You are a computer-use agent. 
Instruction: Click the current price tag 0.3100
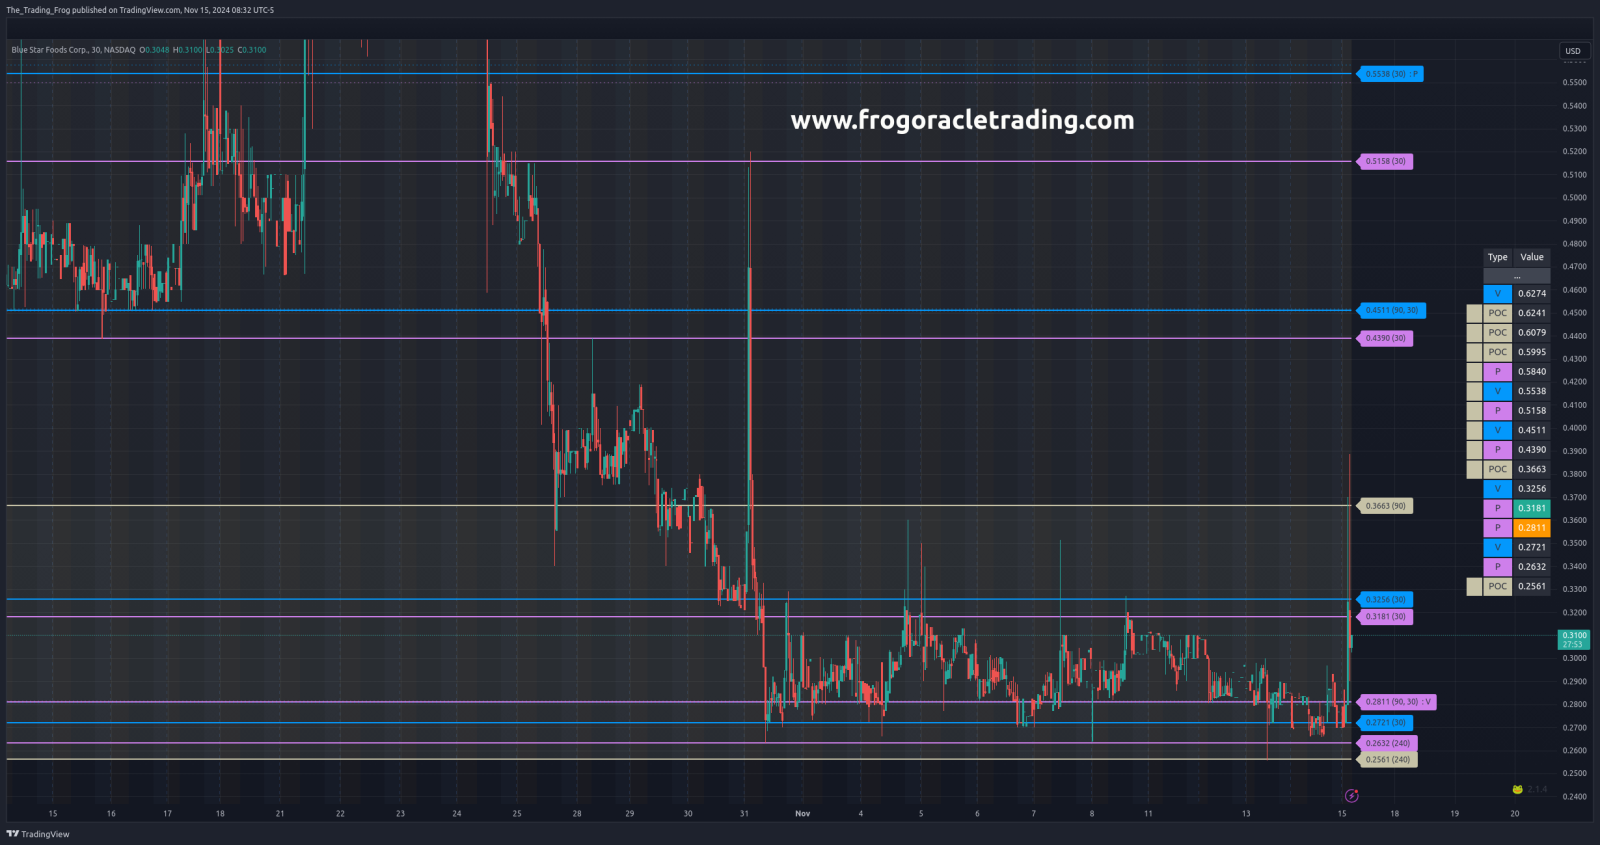[x=1574, y=639]
